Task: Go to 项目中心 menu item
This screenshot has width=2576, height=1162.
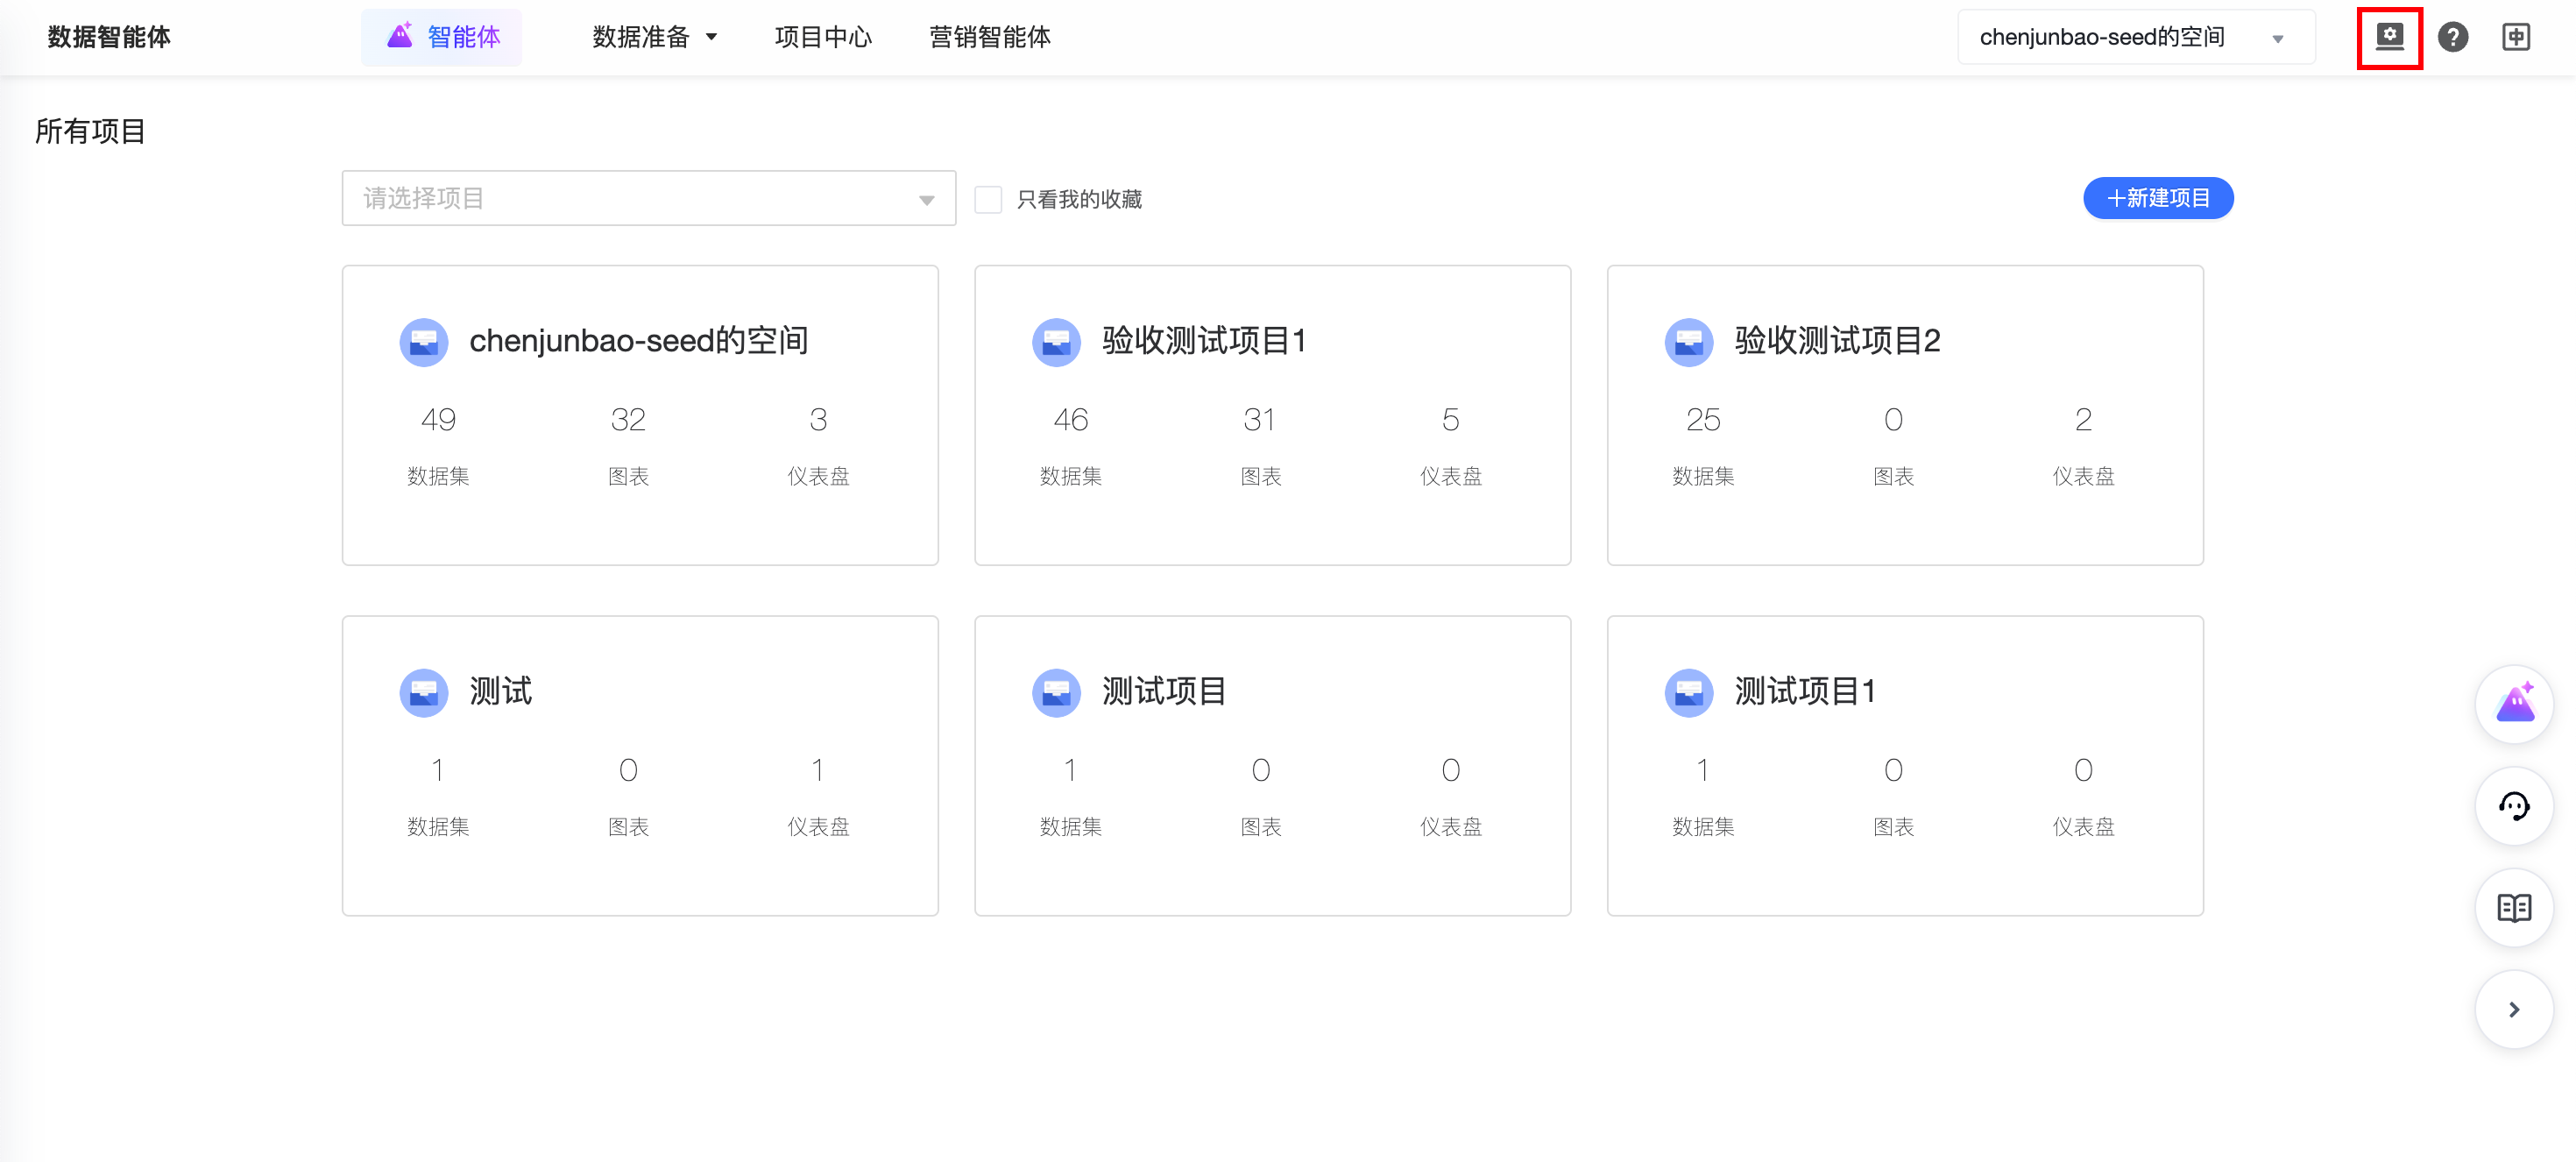Action: (x=823, y=37)
